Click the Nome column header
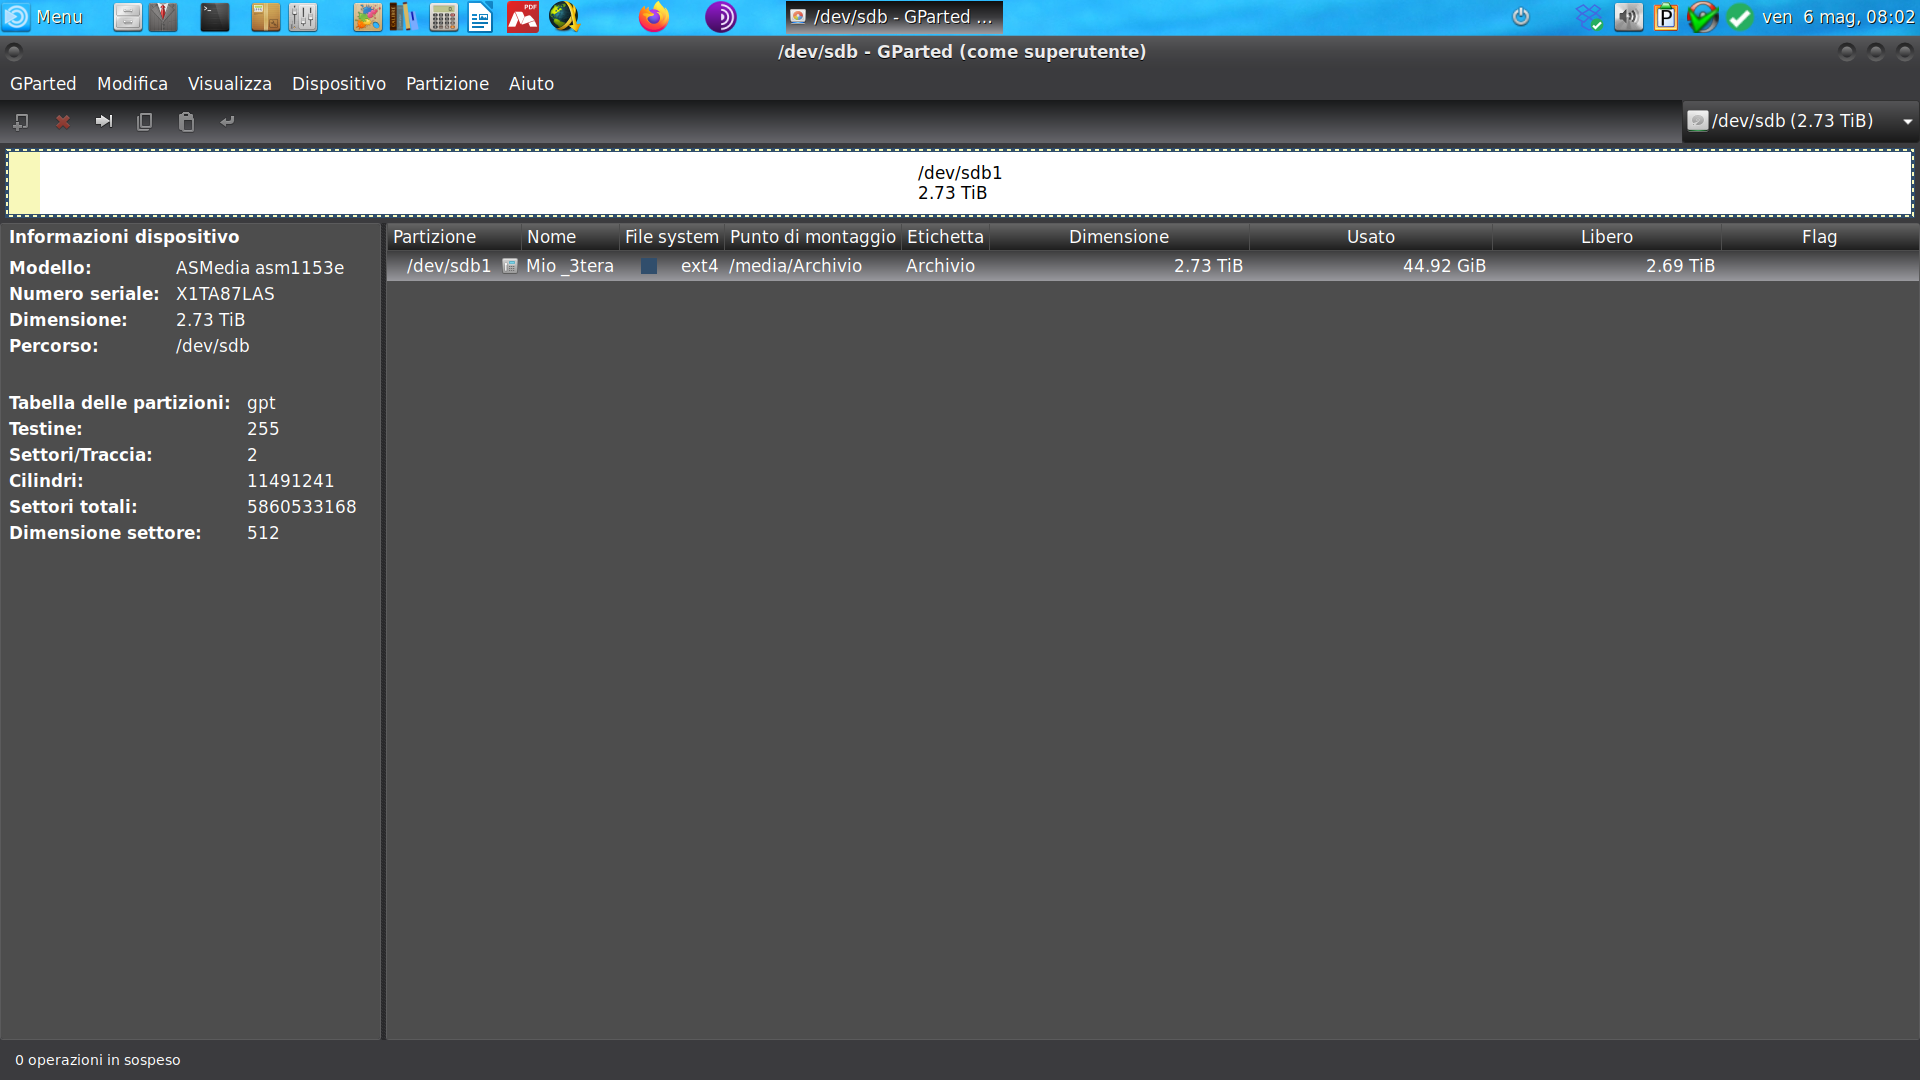The image size is (1920, 1080). 571,237
